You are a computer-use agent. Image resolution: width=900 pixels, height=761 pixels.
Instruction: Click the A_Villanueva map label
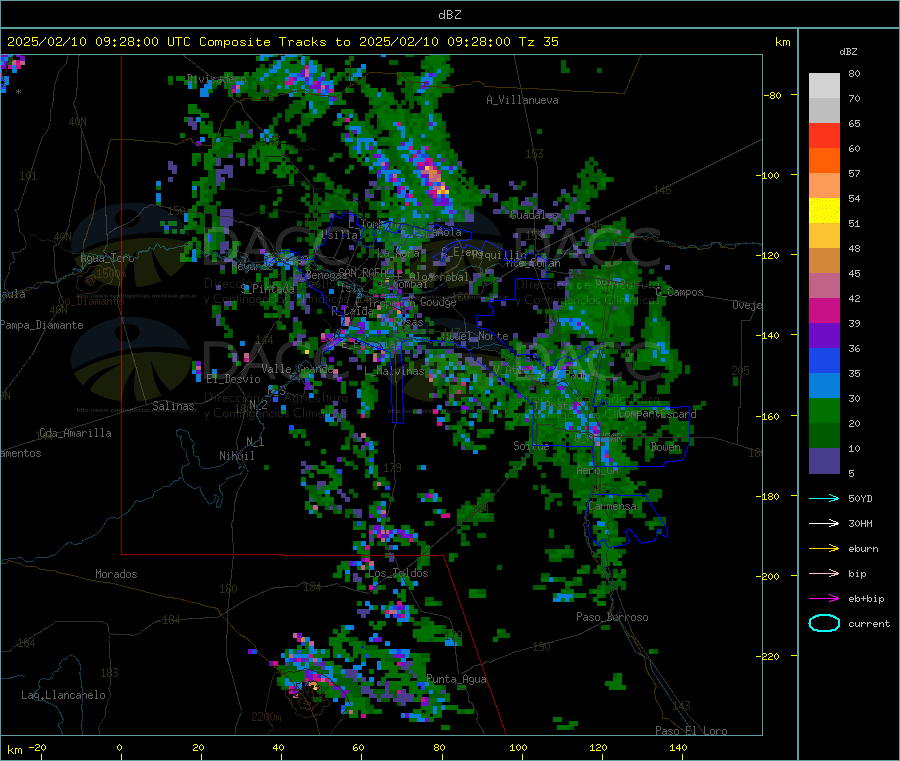522,100
